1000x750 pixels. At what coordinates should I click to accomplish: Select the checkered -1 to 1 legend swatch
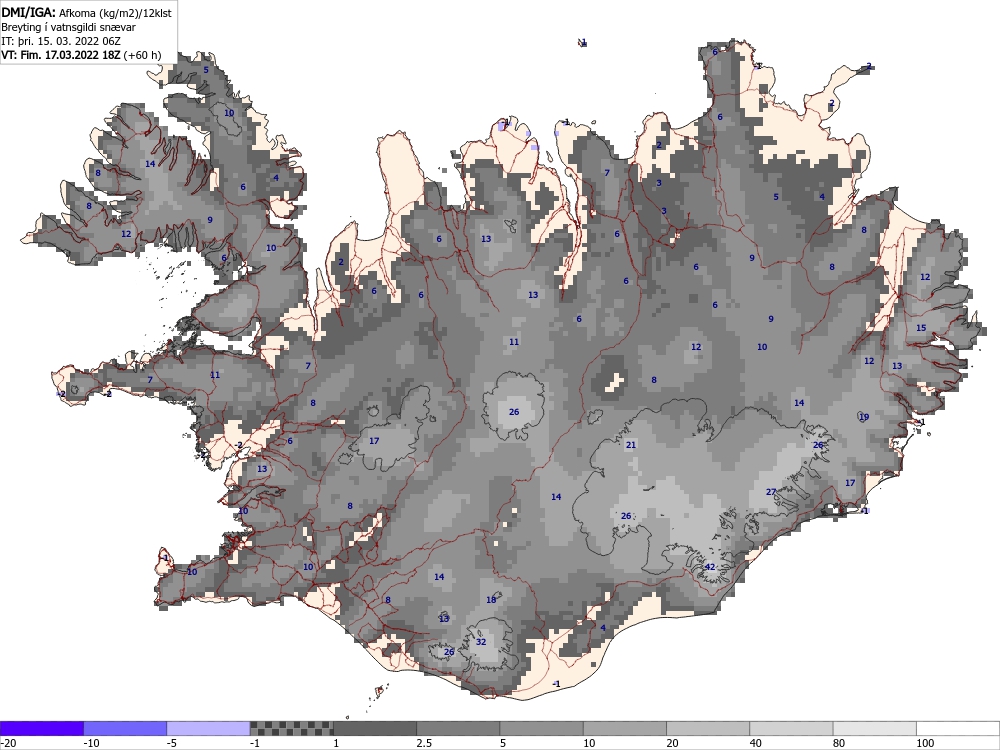291,728
